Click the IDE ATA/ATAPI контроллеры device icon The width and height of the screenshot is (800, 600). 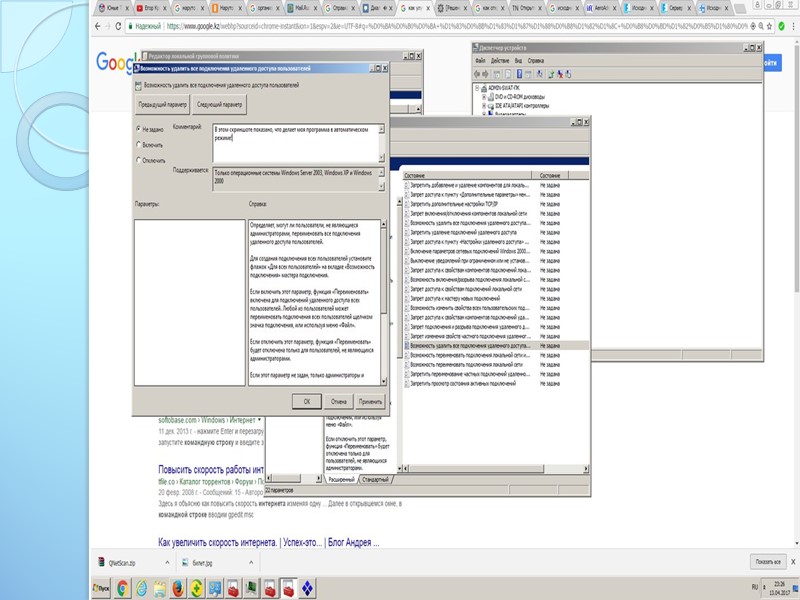click(491, 106)
